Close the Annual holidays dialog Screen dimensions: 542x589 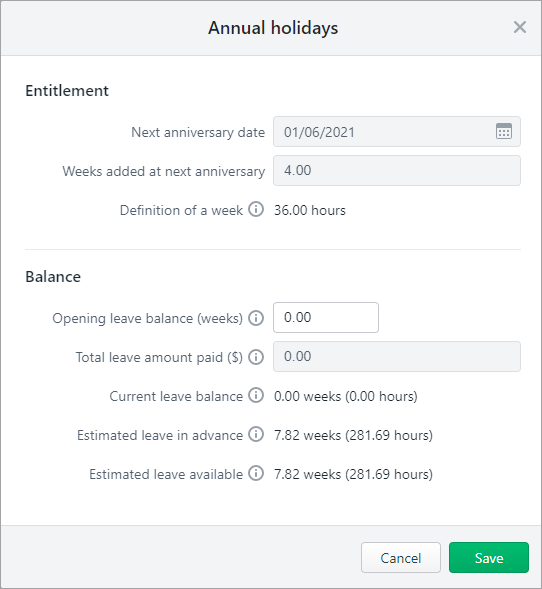click(x=520, y=27)
